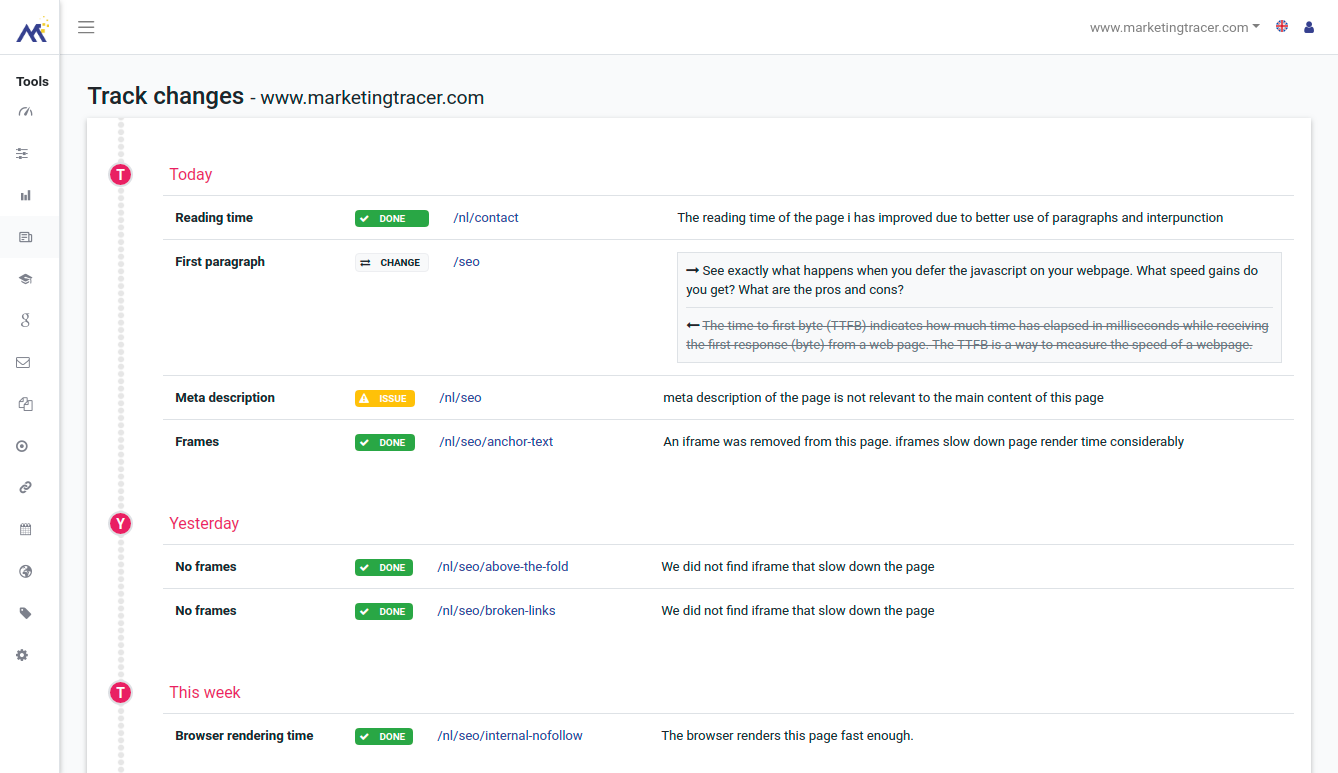
Task: Open the gear settings in sidebar
Action: (x=22, y=655)
